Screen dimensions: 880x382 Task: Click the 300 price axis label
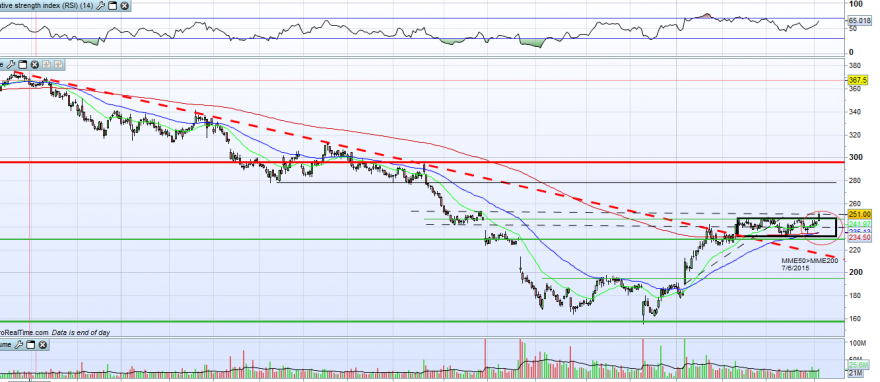pos(855,157)
